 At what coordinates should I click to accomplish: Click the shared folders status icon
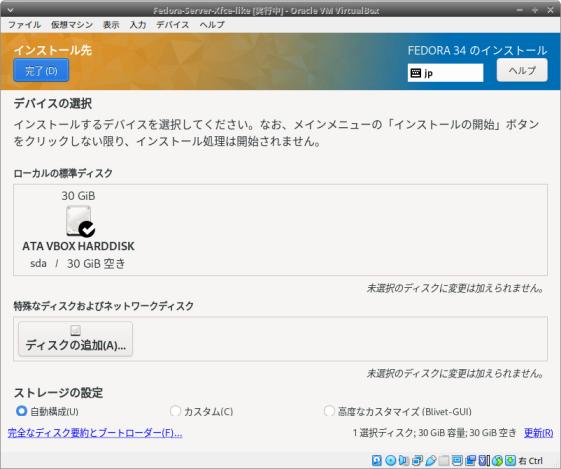tap(444, 460)
